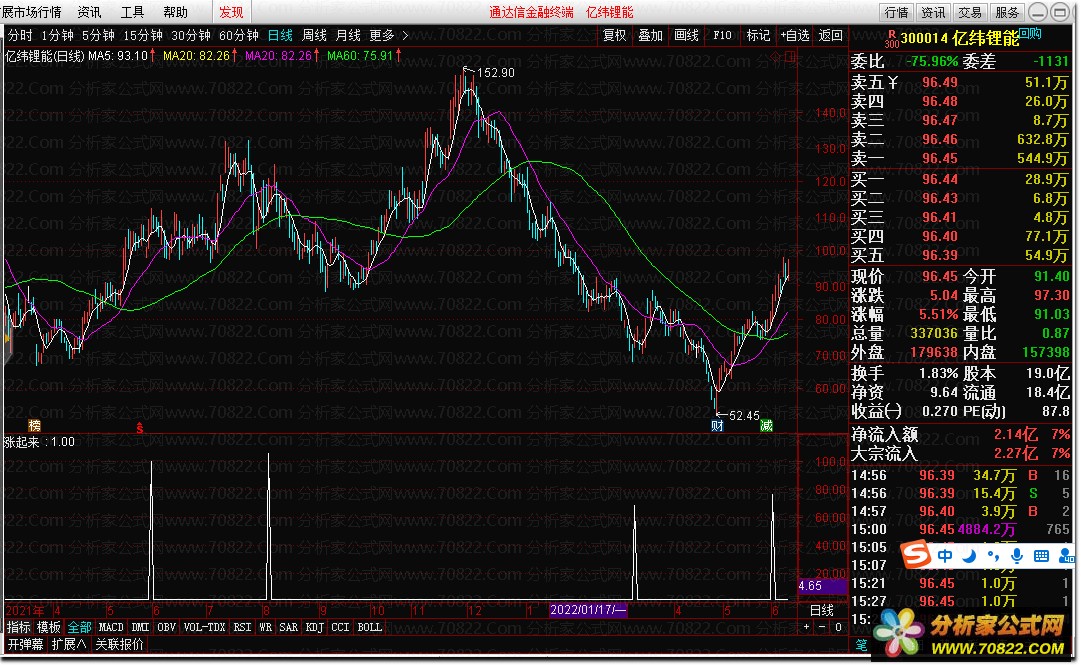Click the 全部 indicators tab

(x=79, y=627)
